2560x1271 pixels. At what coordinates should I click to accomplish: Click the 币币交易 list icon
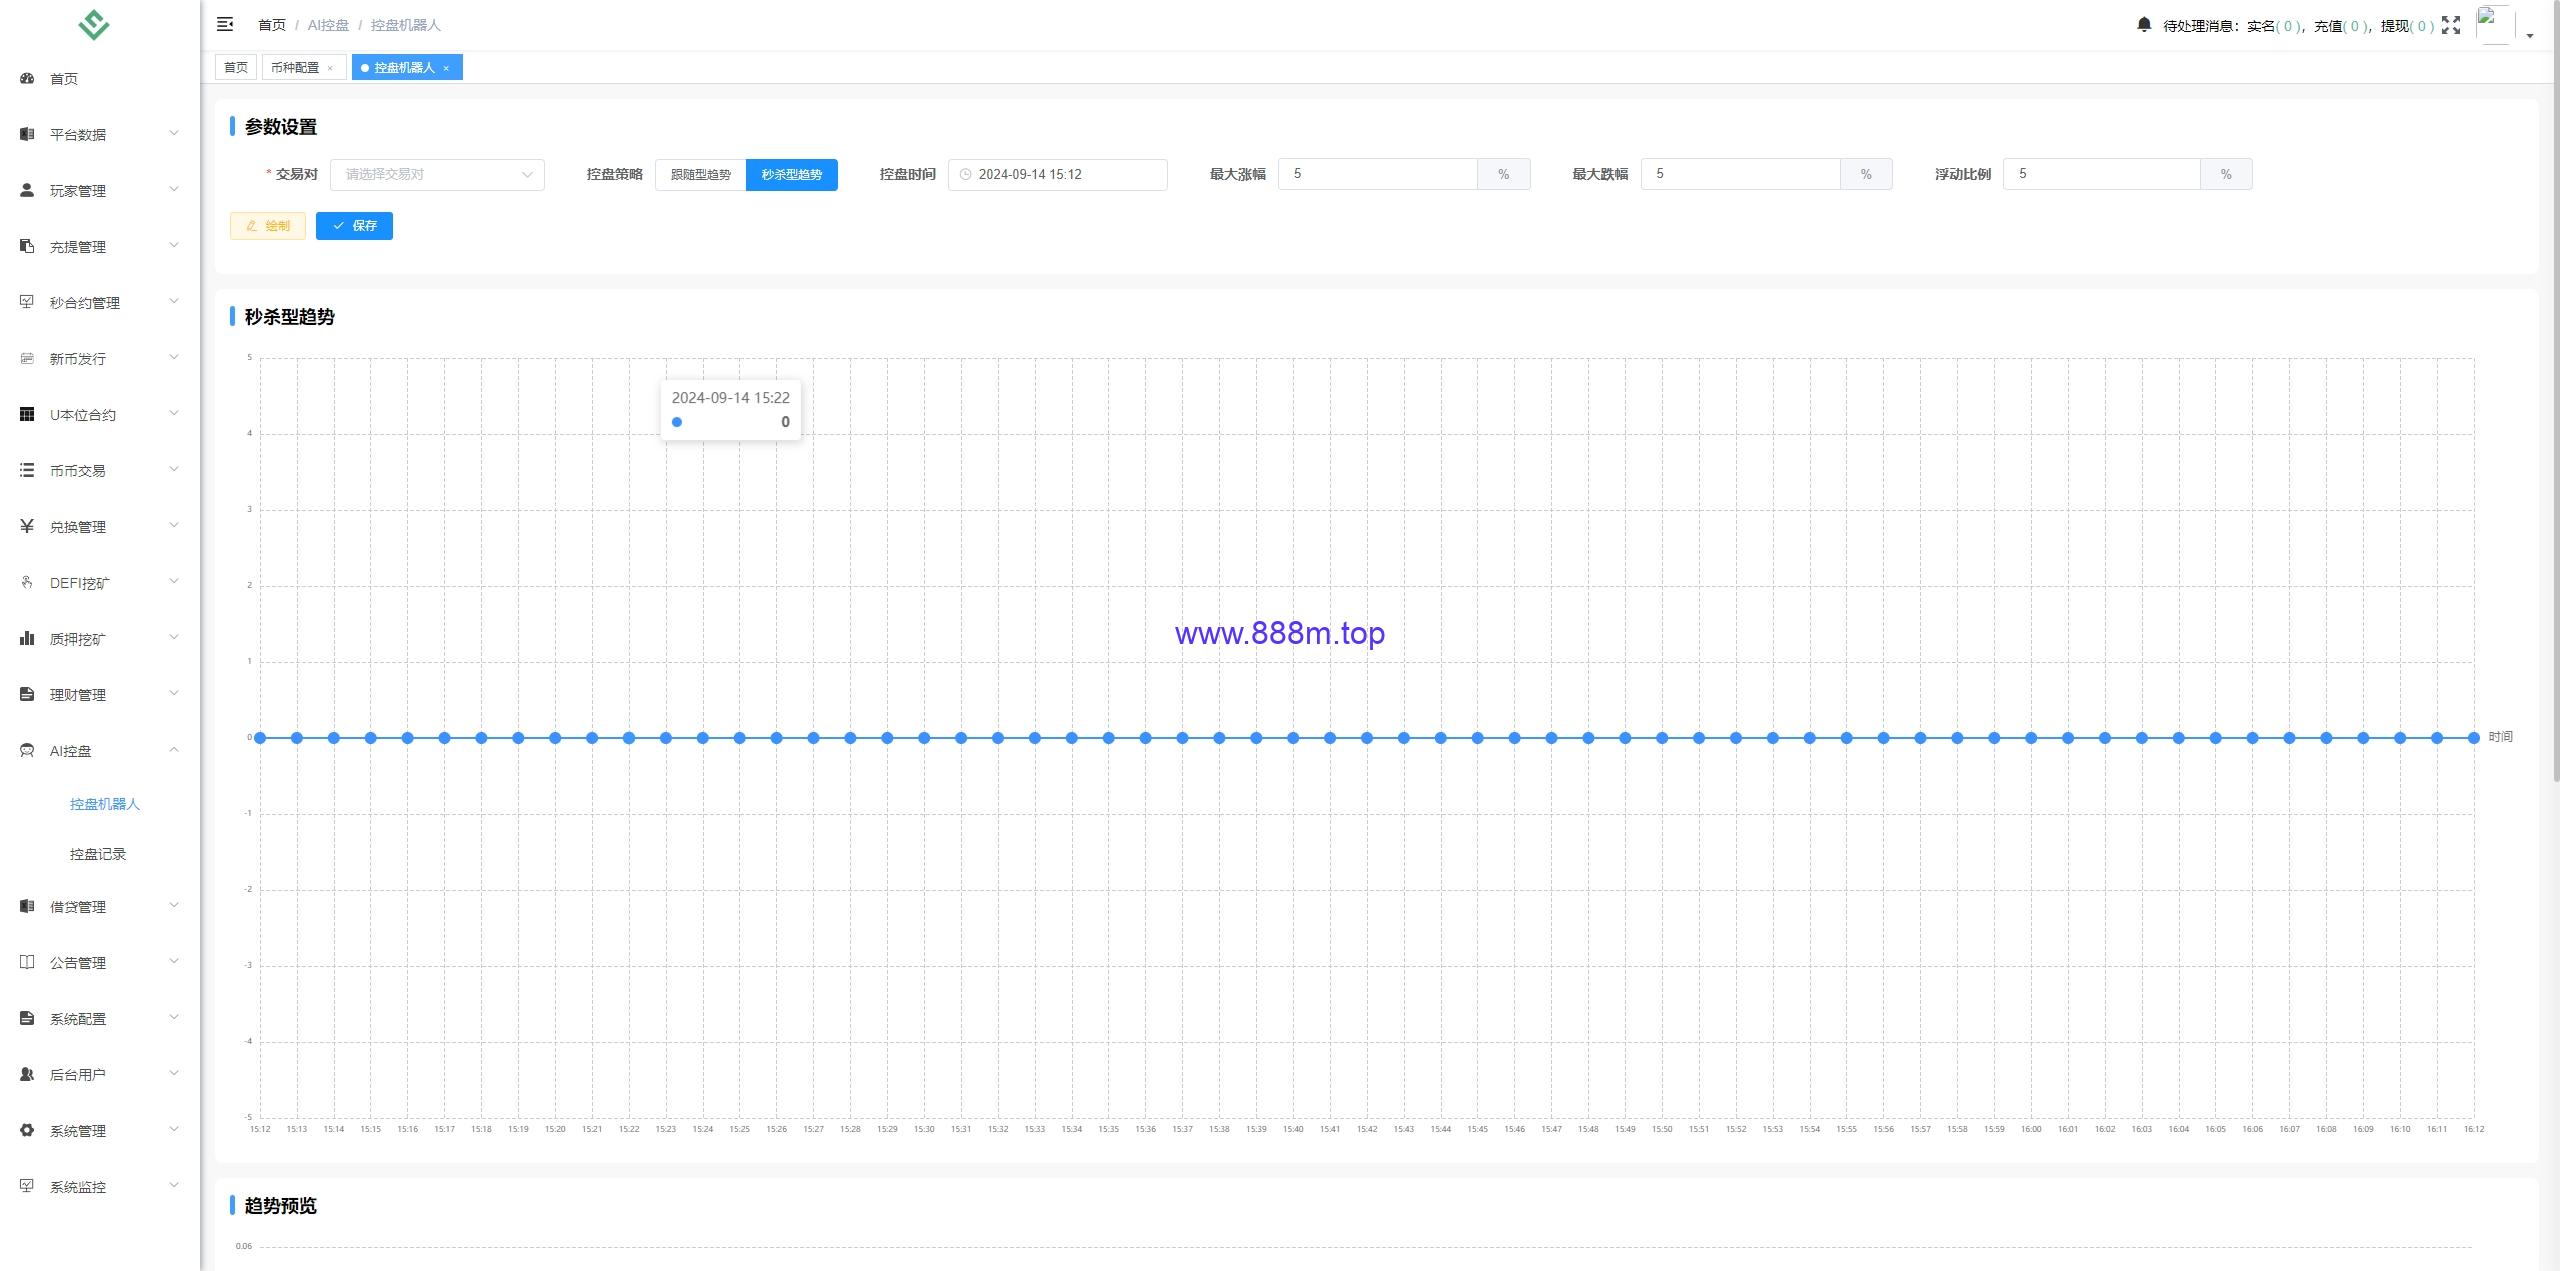pyautogui.click(x=27, y=470)
